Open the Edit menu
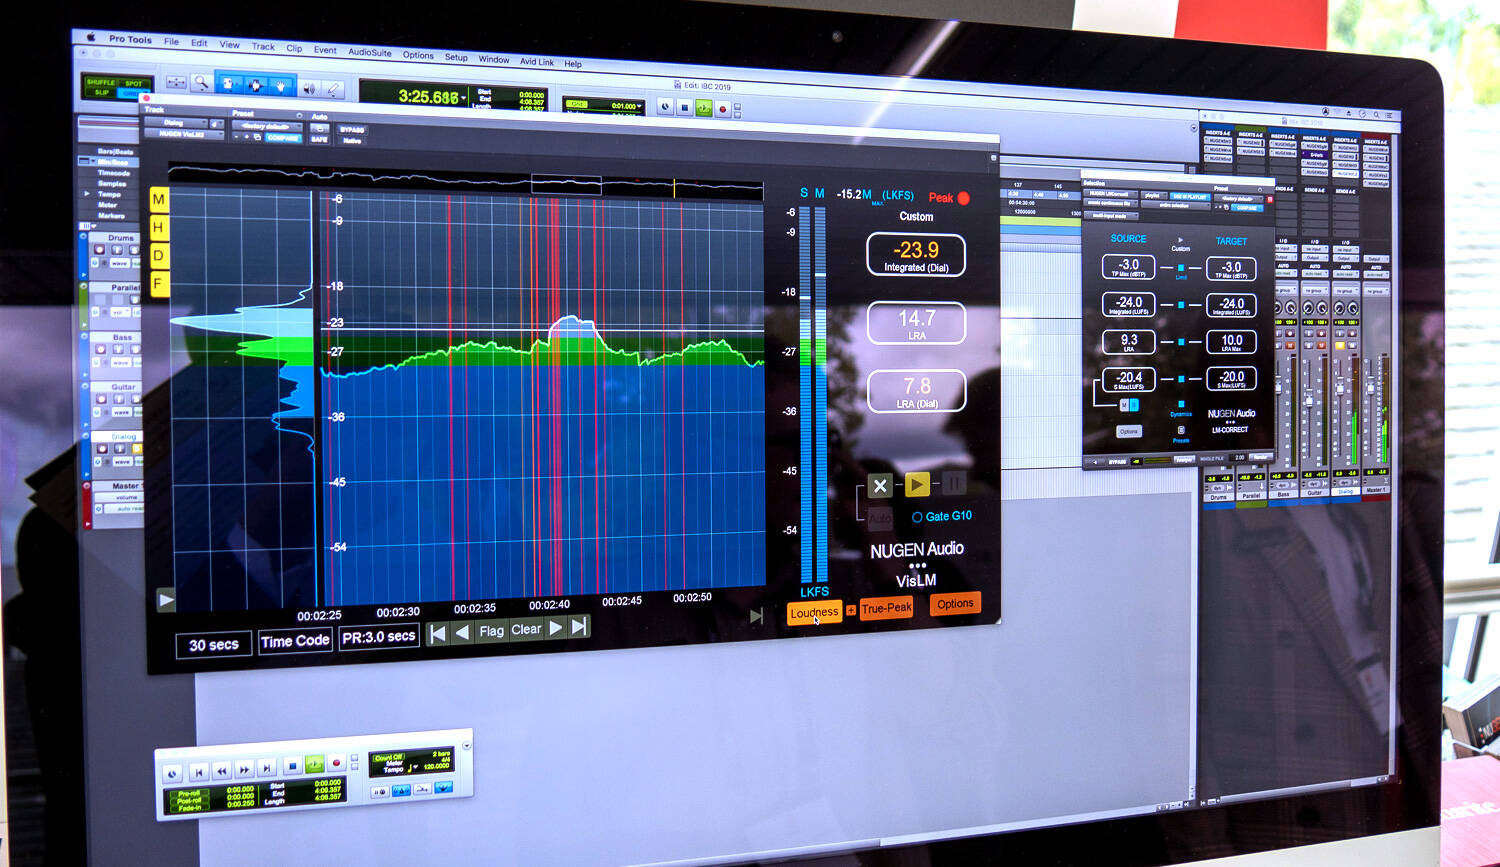Image resolution: width=1500 pixels, height=867 pixels. pos(199,43)
